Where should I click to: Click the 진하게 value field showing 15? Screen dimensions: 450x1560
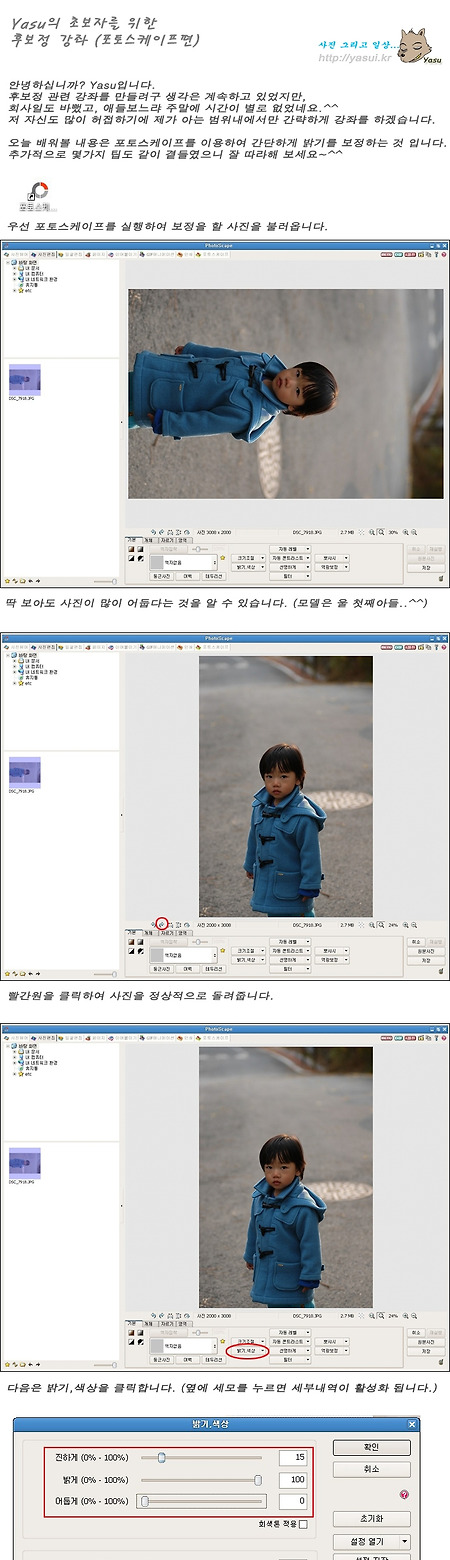coord(291,1457)
